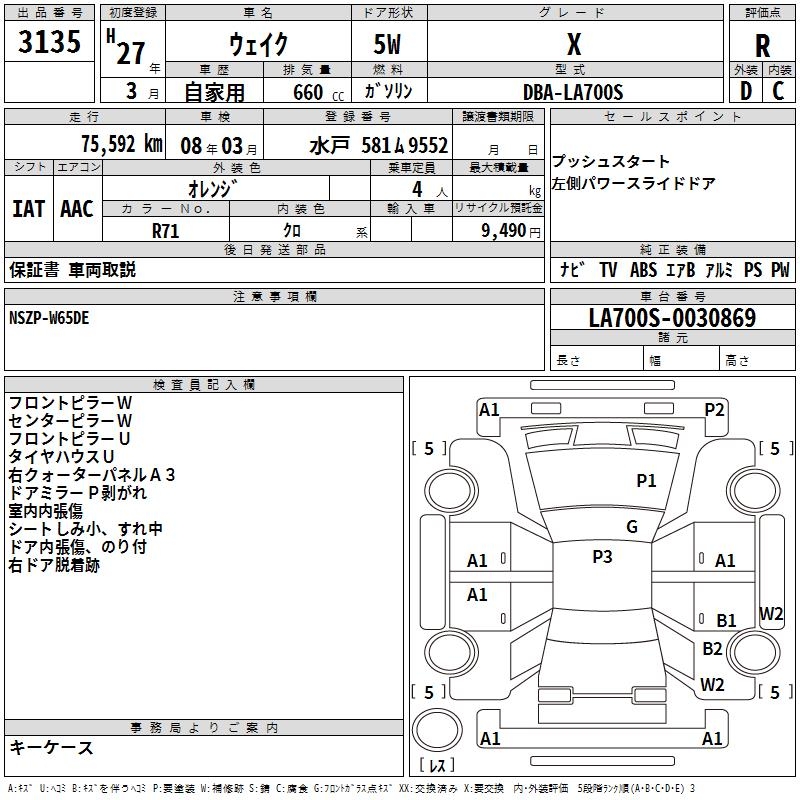Click the spare tire circle in diagram
Viewport: 800px width, 800px height.
437,730
